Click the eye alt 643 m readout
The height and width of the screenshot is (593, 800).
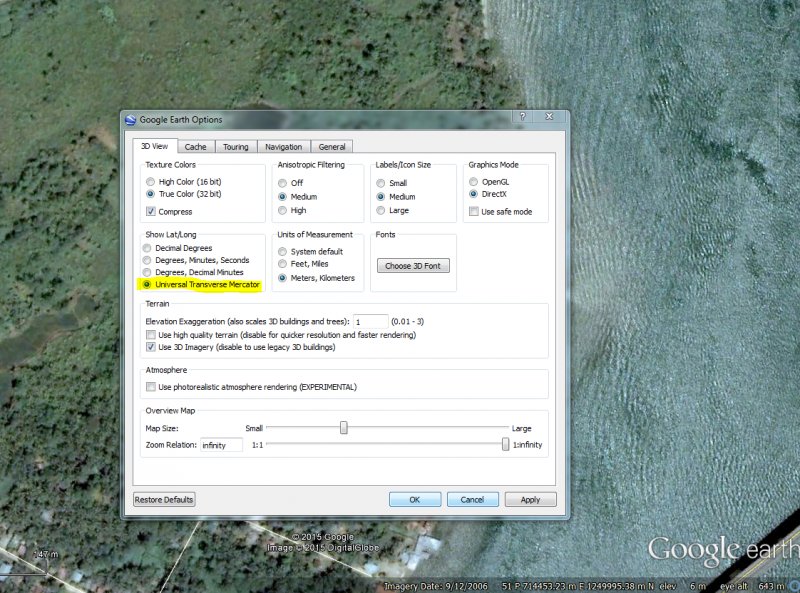pyautogui.click(x=752, y=586)
